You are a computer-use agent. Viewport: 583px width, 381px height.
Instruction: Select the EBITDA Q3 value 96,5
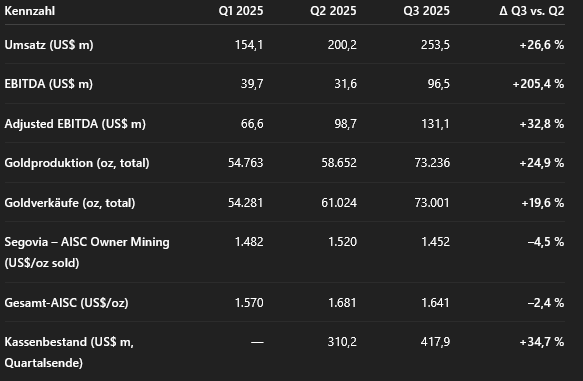coord(439,84)
